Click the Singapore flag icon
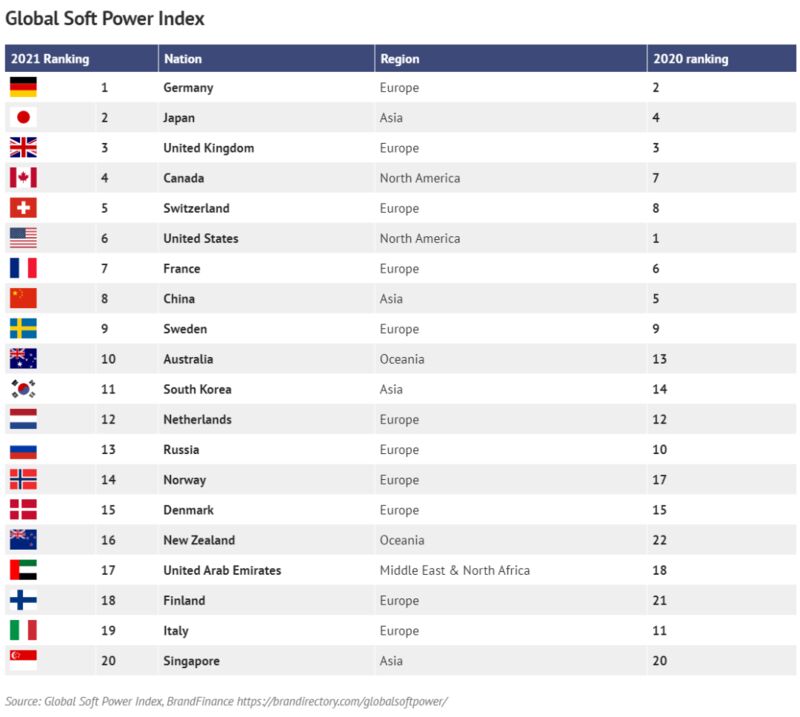Screen dimensions: 800x717 [x=23, y=660]
